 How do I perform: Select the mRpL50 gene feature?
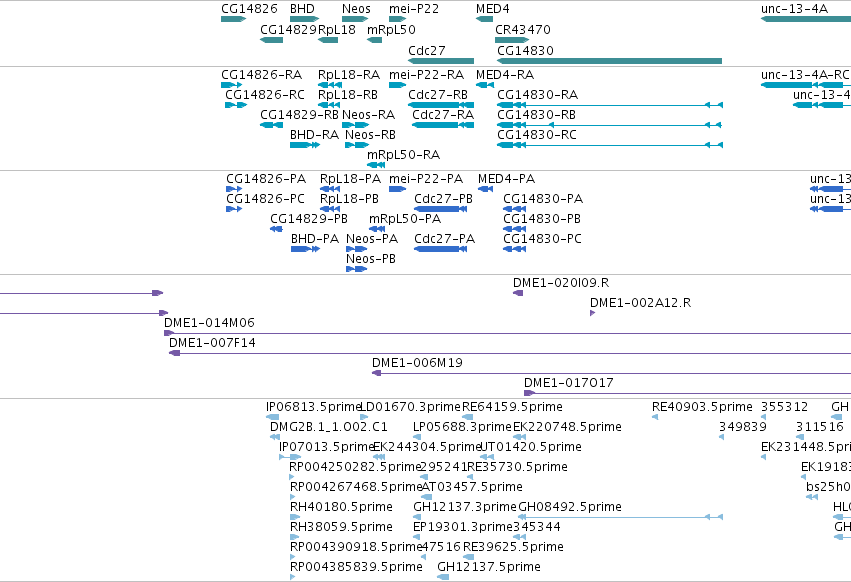click(374, 40)
